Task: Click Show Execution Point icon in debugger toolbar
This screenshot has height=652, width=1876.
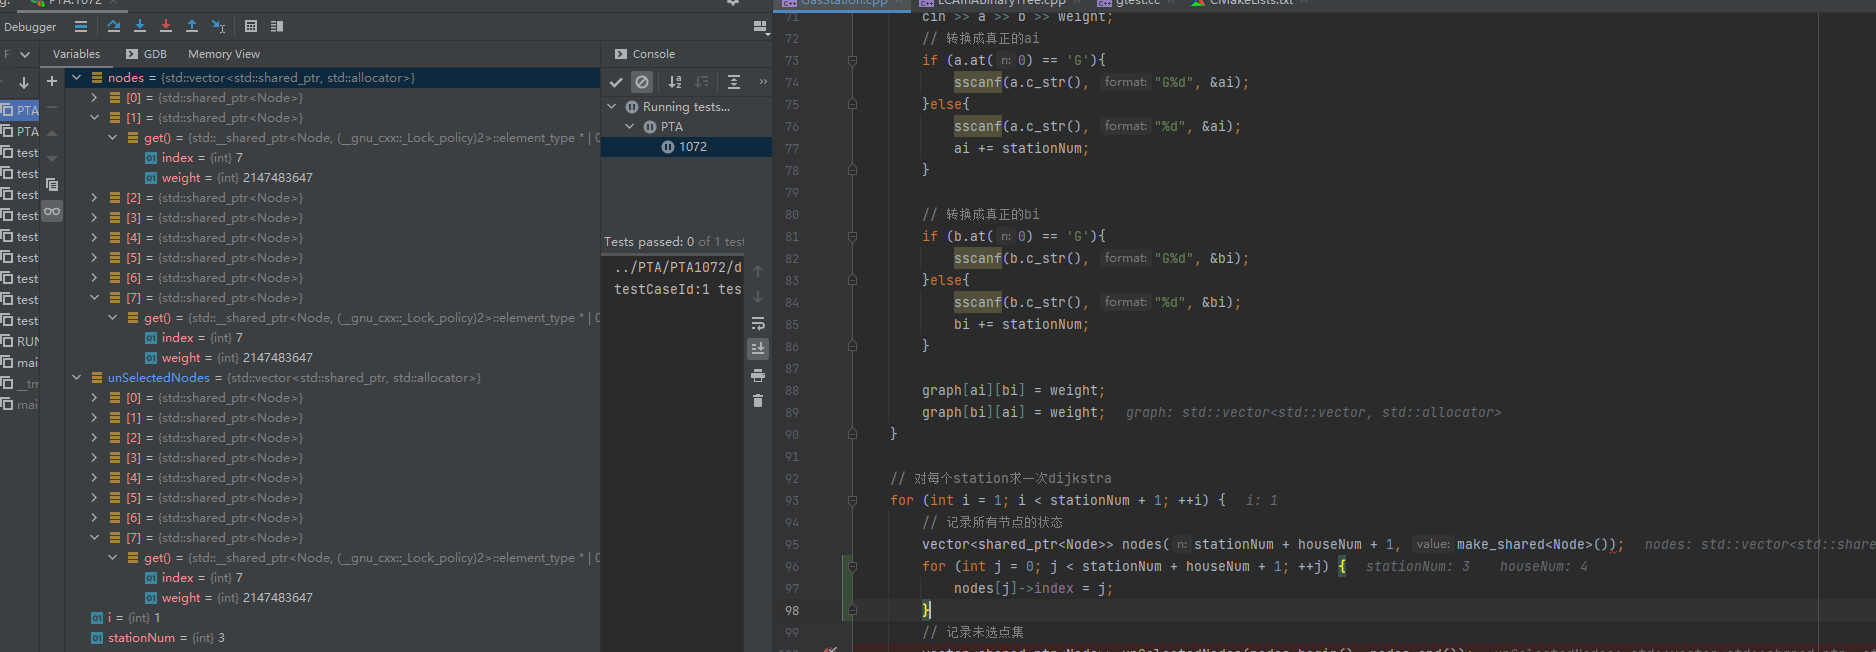Action: coord(81,26)
